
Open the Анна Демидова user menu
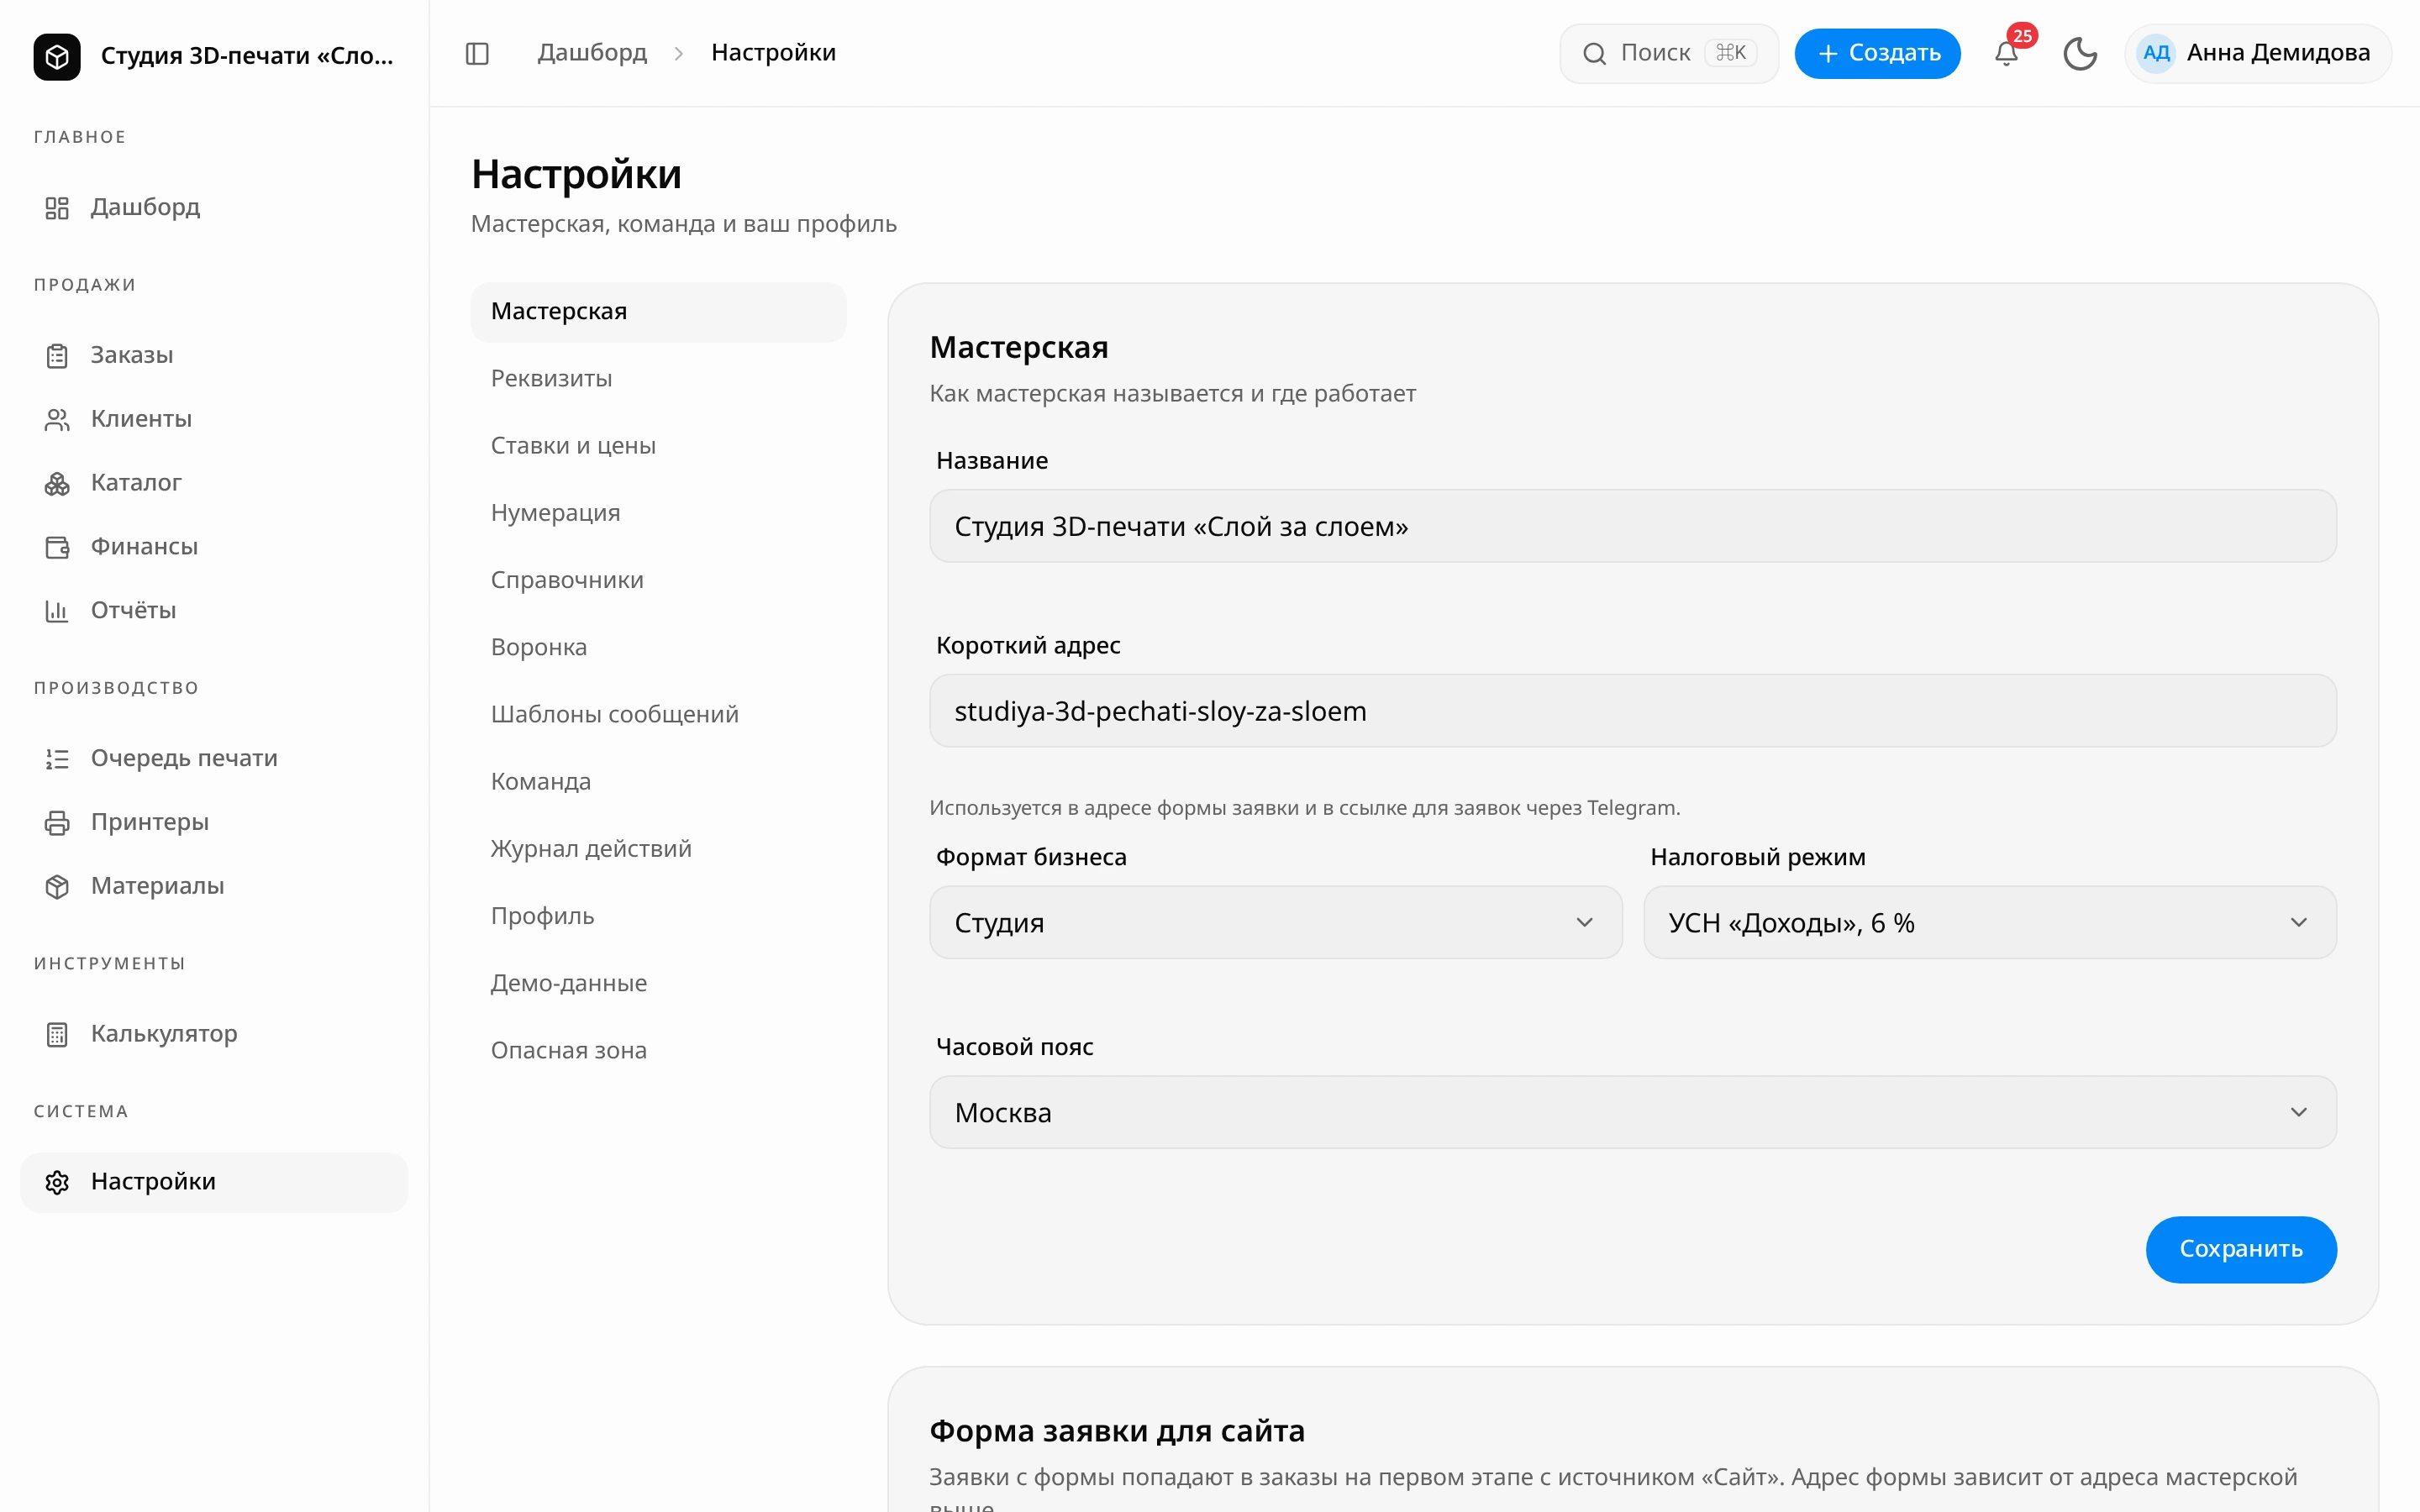click(x=2257, y=53)
